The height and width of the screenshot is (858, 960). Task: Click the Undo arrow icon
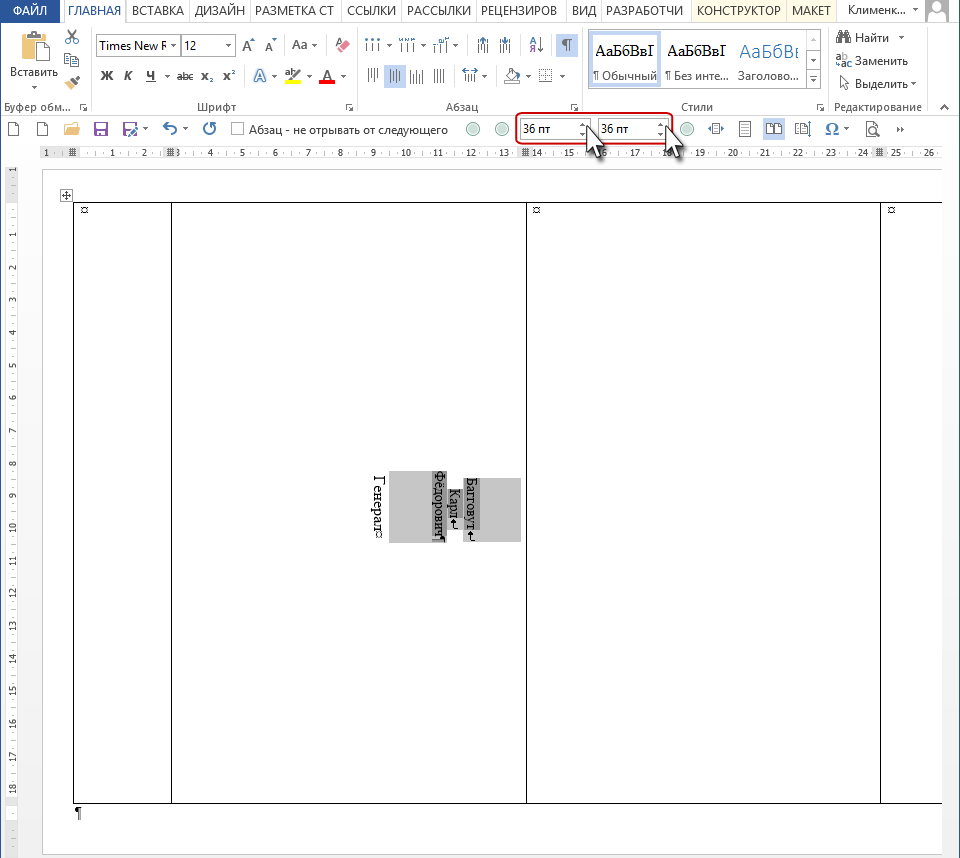[170, 129]
